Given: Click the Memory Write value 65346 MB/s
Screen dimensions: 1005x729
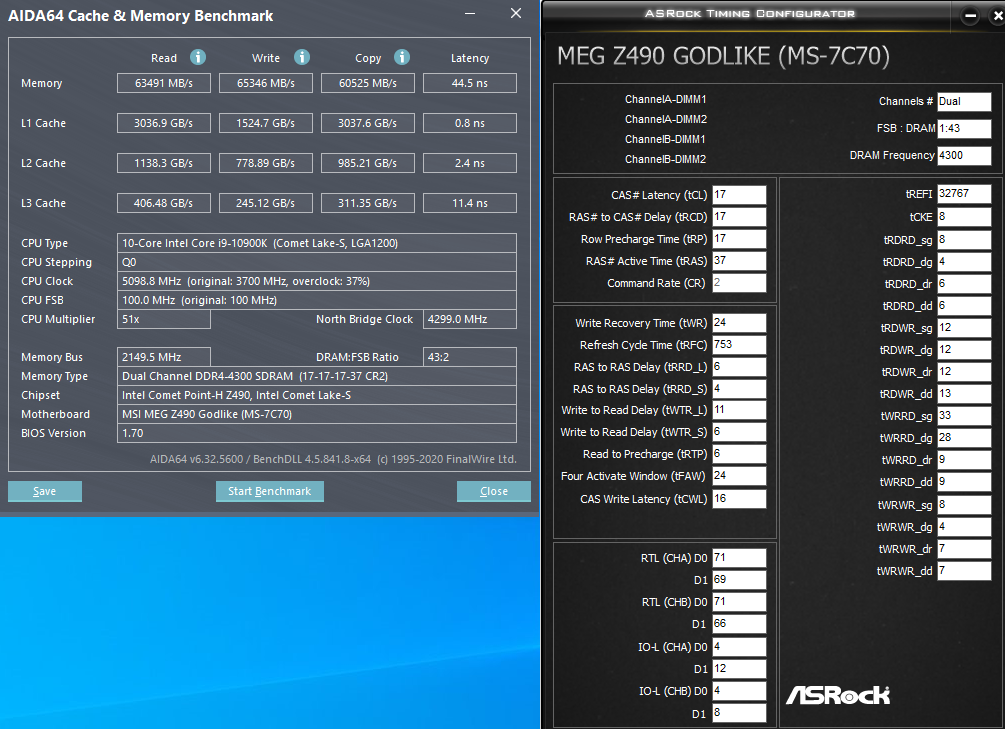Looking at the screenshot, I should (x=266, y=83).
